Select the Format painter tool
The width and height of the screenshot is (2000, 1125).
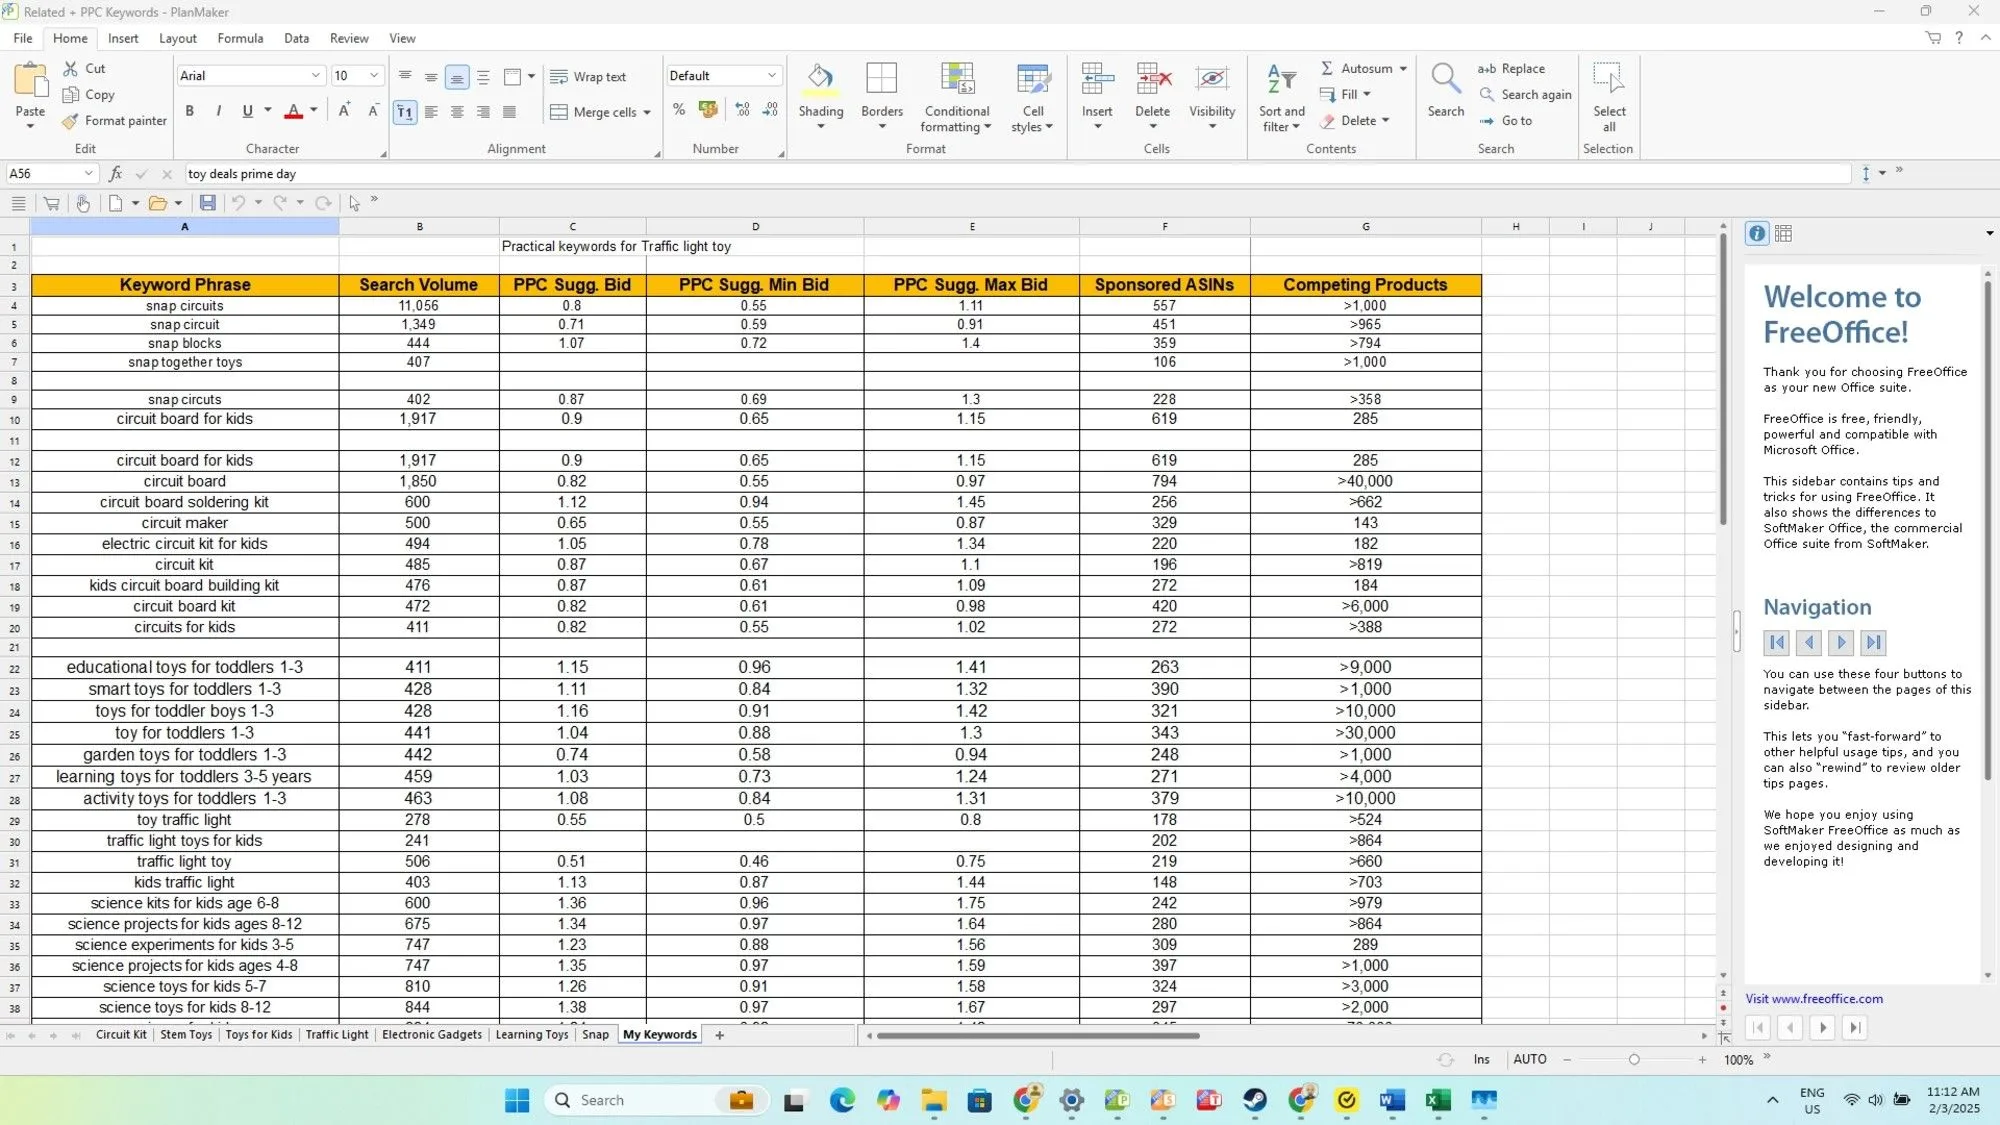coord(114,120)
